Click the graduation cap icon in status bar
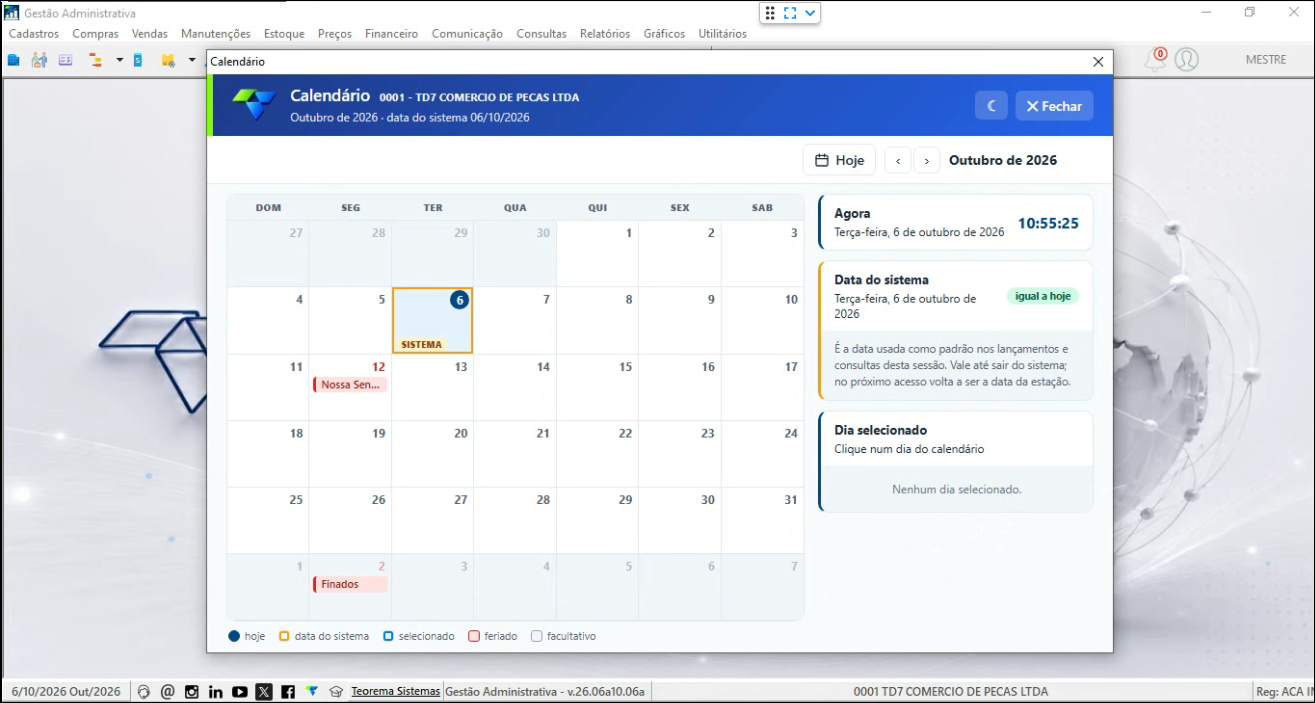Image resolution: width=1315 pixels, height=703 pixels. coord(336,691)
